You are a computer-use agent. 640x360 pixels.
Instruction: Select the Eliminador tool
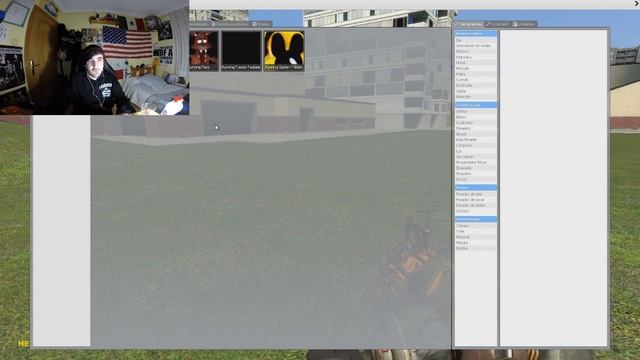point(476,168)
